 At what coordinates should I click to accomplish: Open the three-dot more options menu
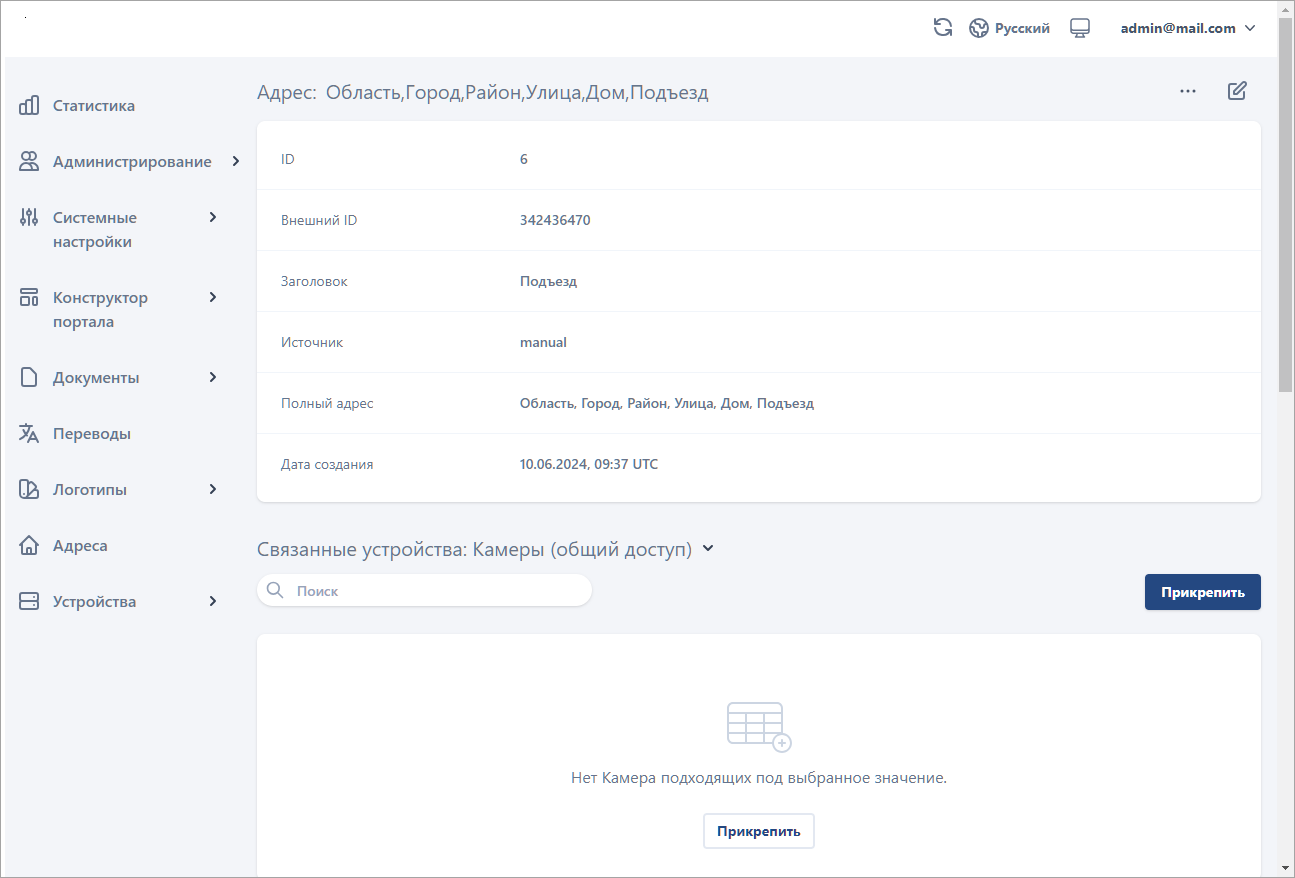(1187, 91)
